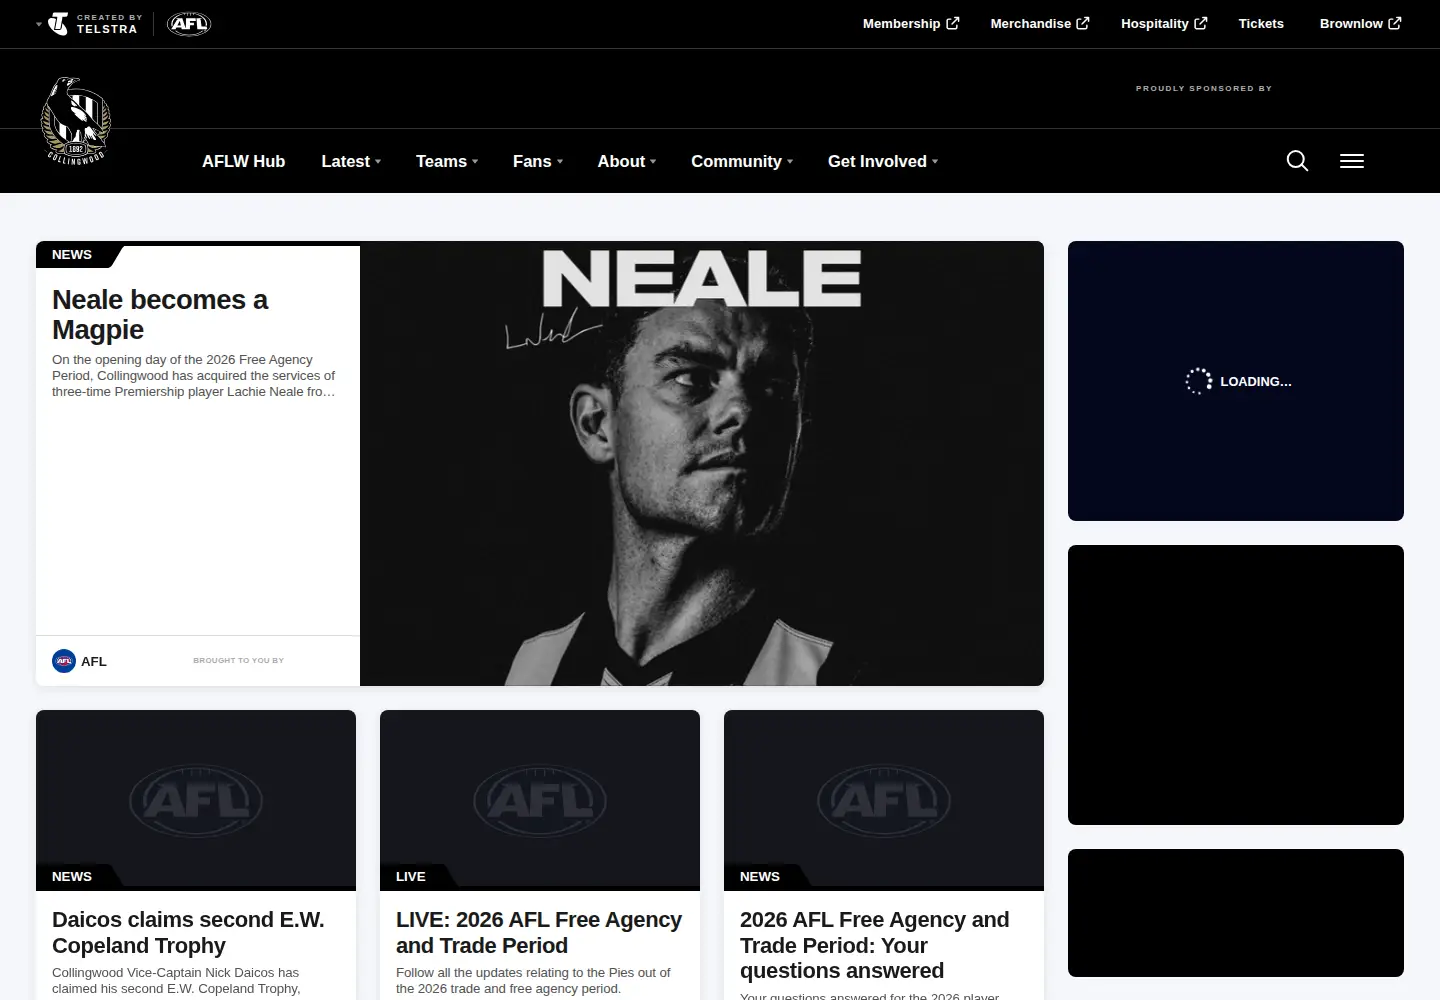
Task: Open LIVE Free Agency card thumbnail
Action: [540, 800]
